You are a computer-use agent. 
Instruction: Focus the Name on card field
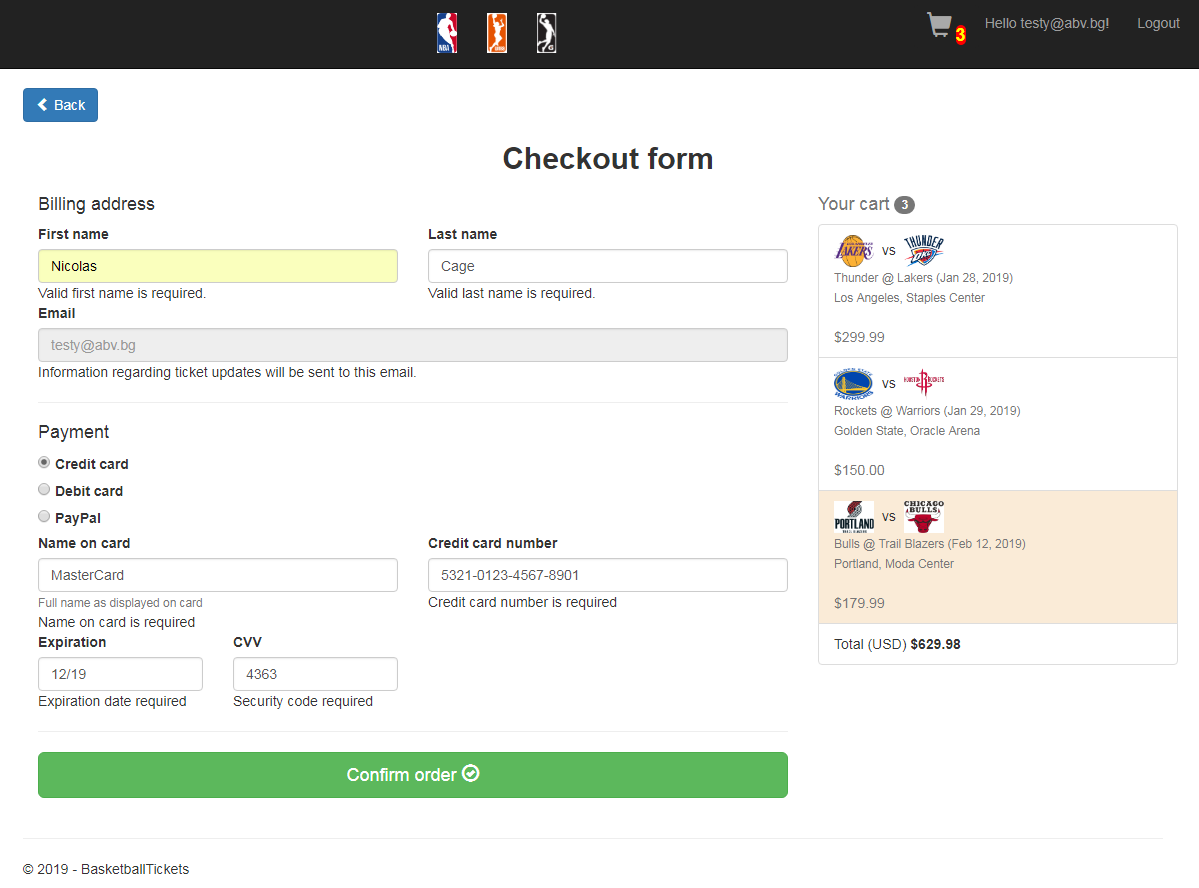[218, 575]
